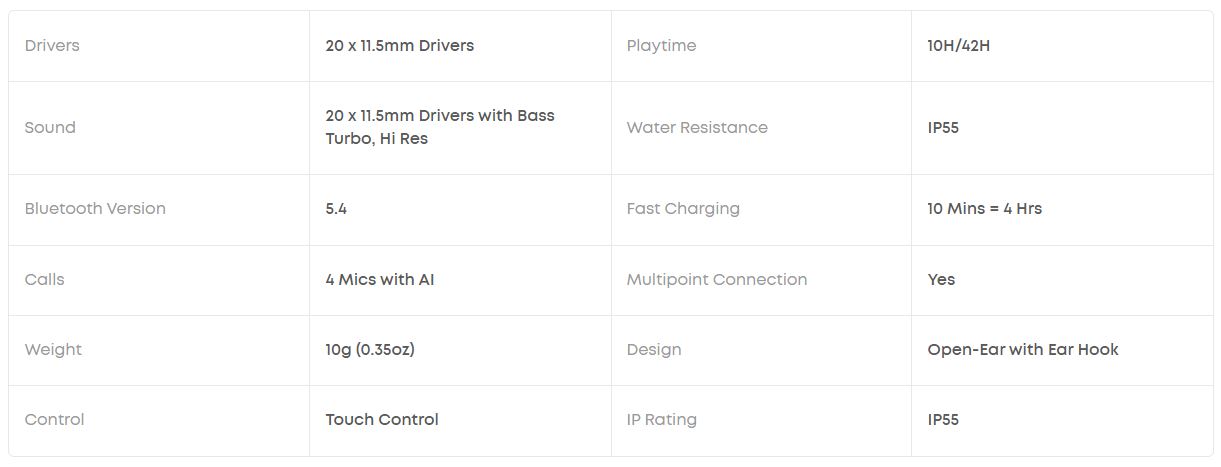Click the "Weight" row label
The image size is (1221, 467).
point(53,350)
